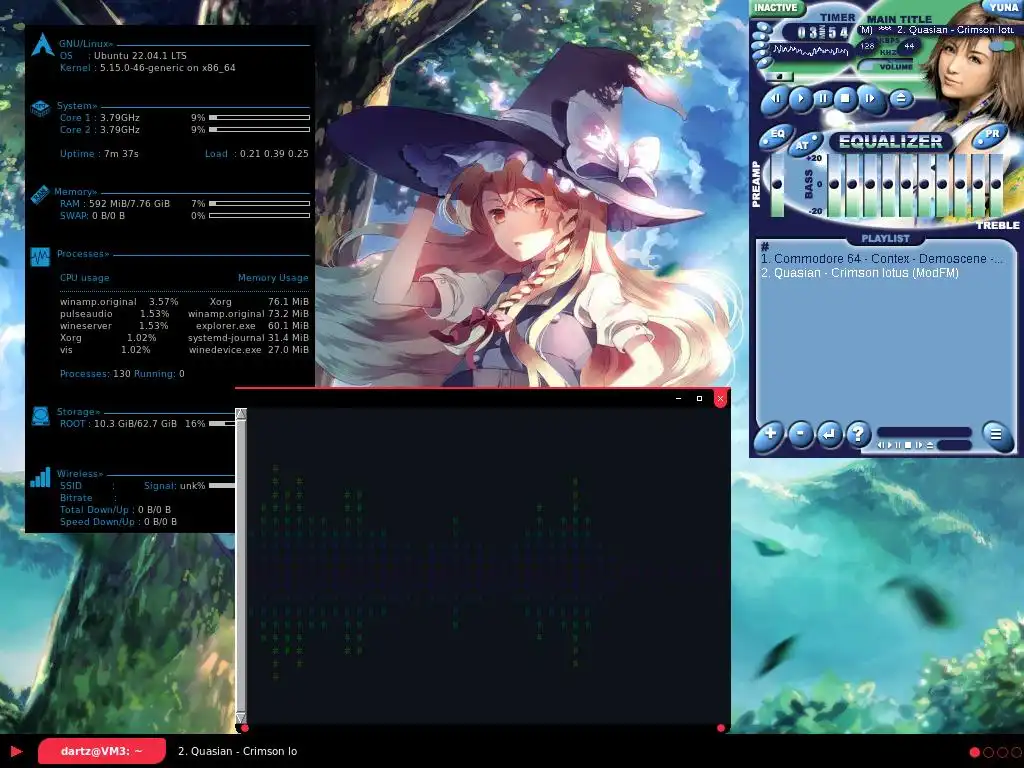Click the PREAMP slider knob

tap(776, 185)
